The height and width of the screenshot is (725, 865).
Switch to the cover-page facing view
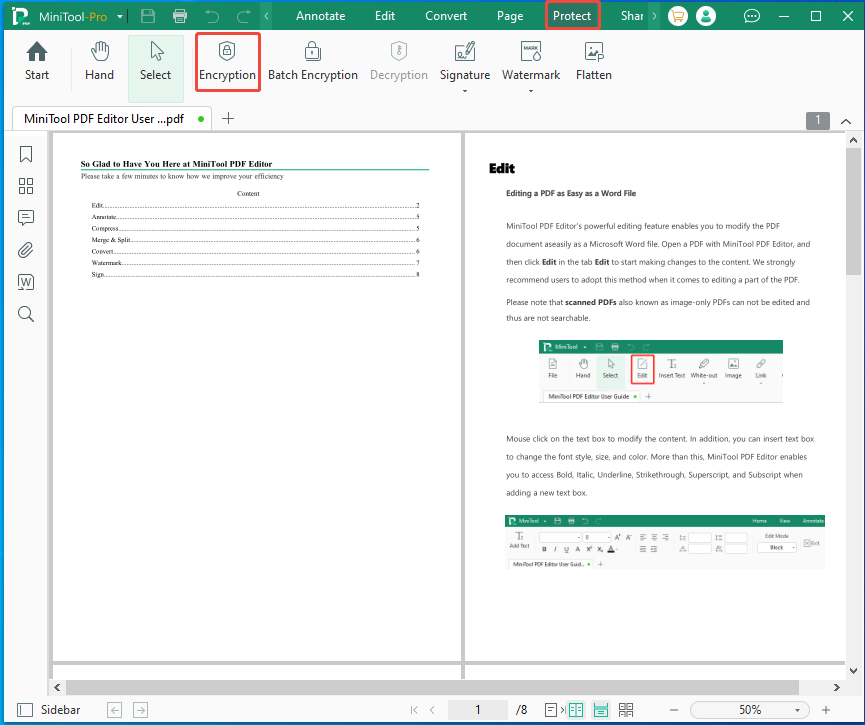point(626,710)
